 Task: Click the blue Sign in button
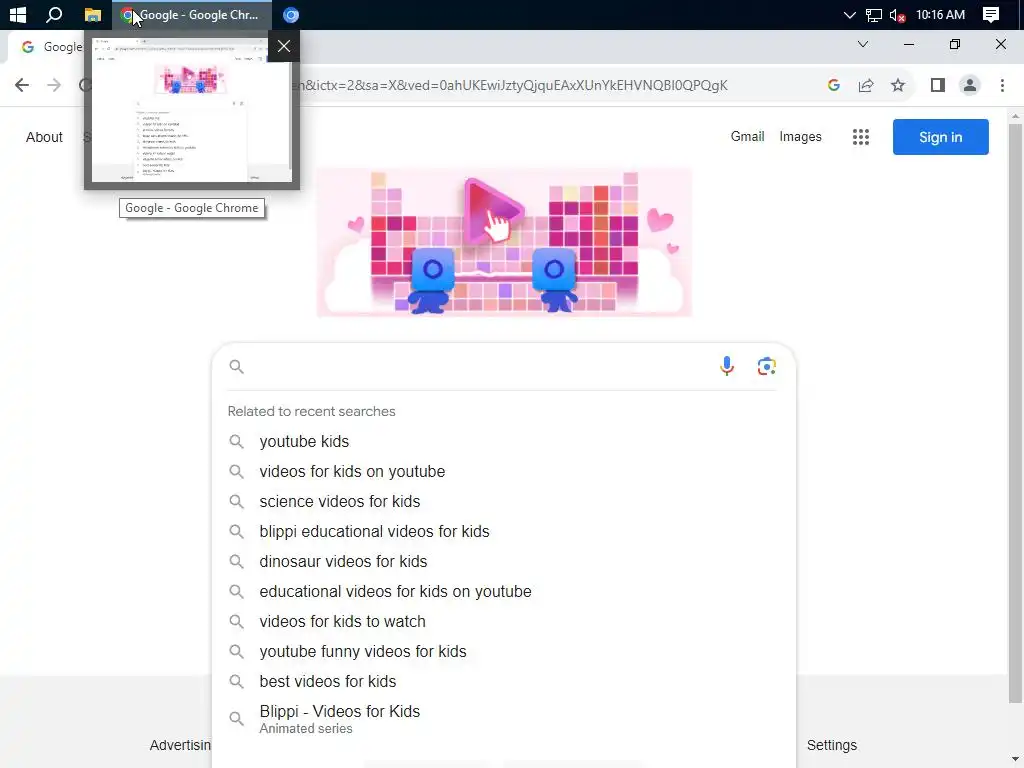tap(940, 137)
